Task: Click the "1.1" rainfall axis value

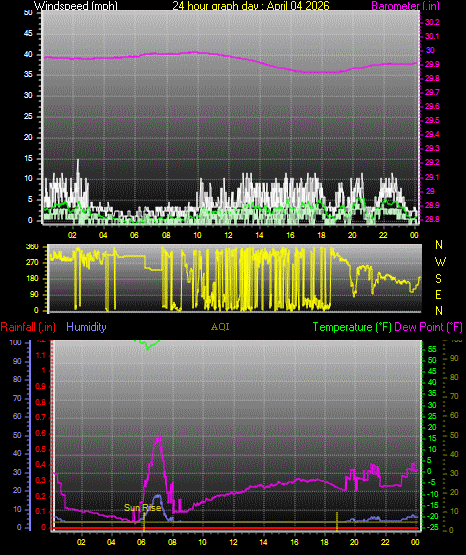Action: [x=41, y=355]
